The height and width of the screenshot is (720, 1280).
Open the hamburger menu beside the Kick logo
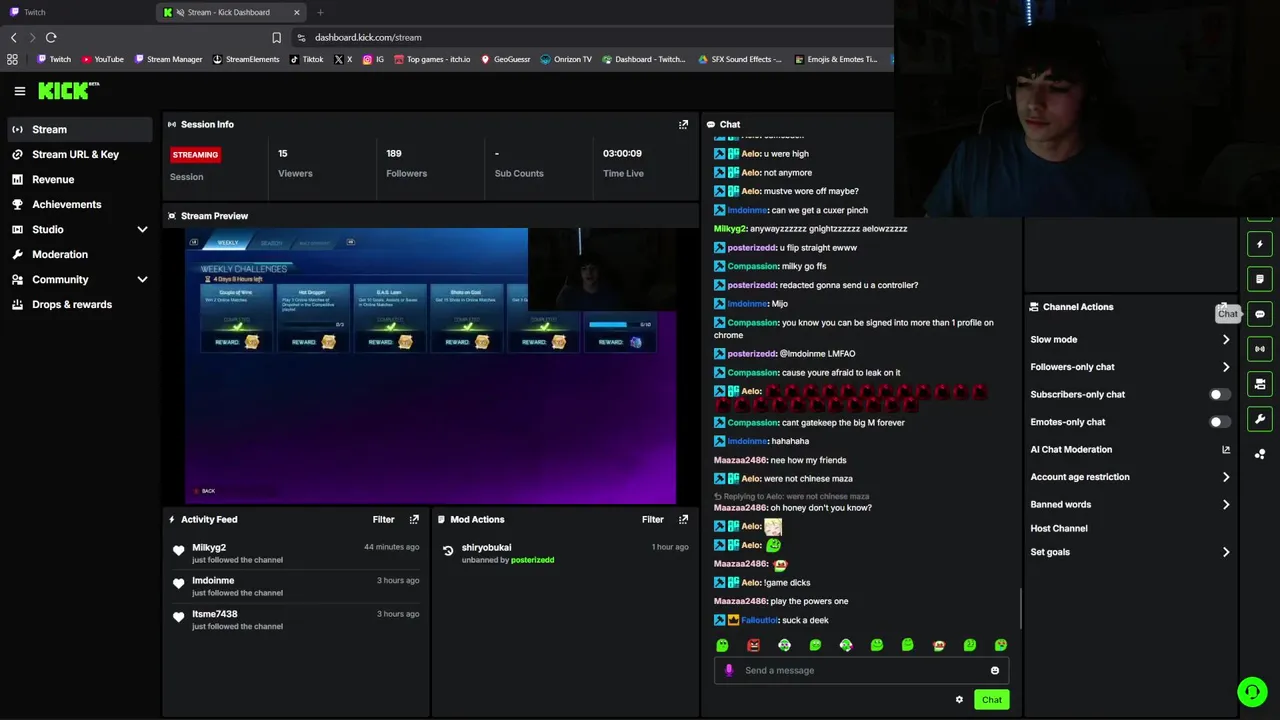click(x=19, y=91)
